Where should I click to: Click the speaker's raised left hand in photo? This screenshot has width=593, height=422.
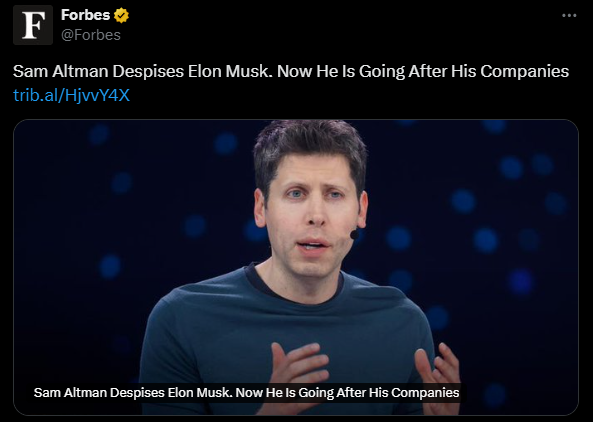299,367
